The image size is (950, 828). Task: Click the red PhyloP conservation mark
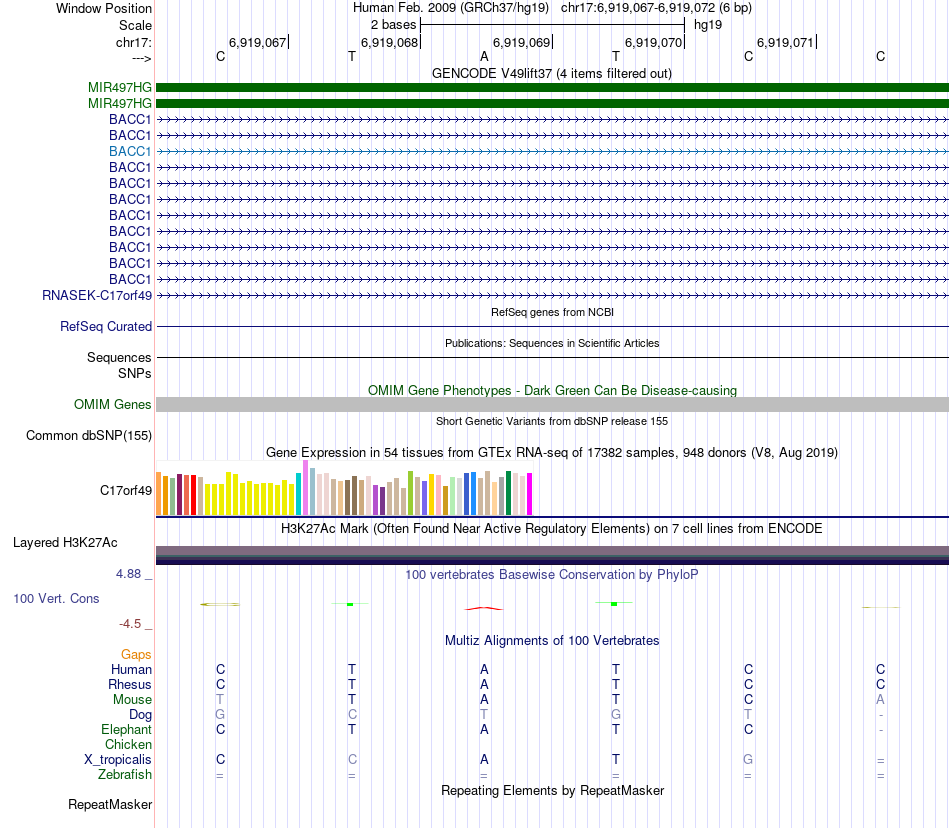[x=483, y=608]
